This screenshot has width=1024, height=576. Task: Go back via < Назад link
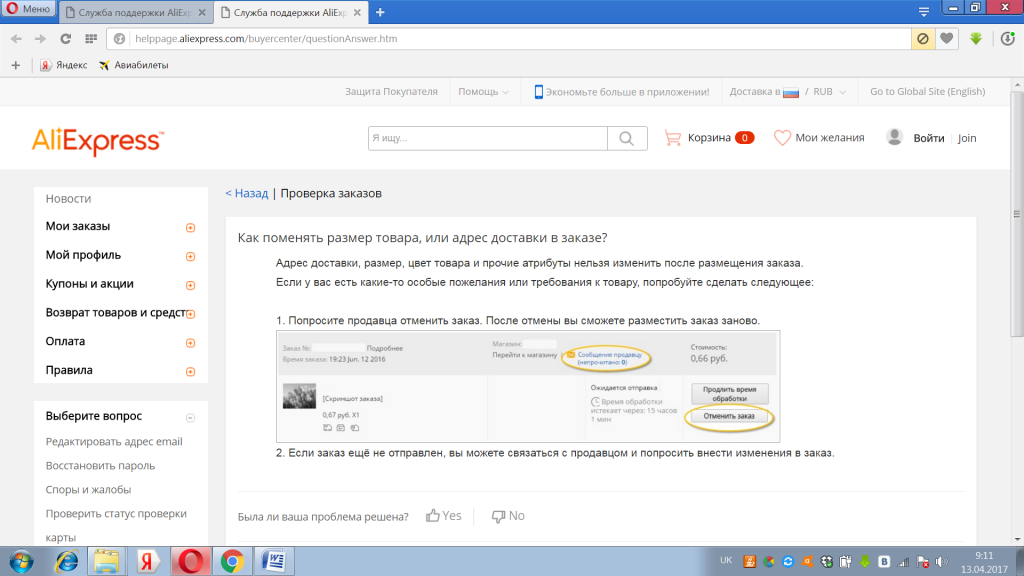(x=247, y=193)
